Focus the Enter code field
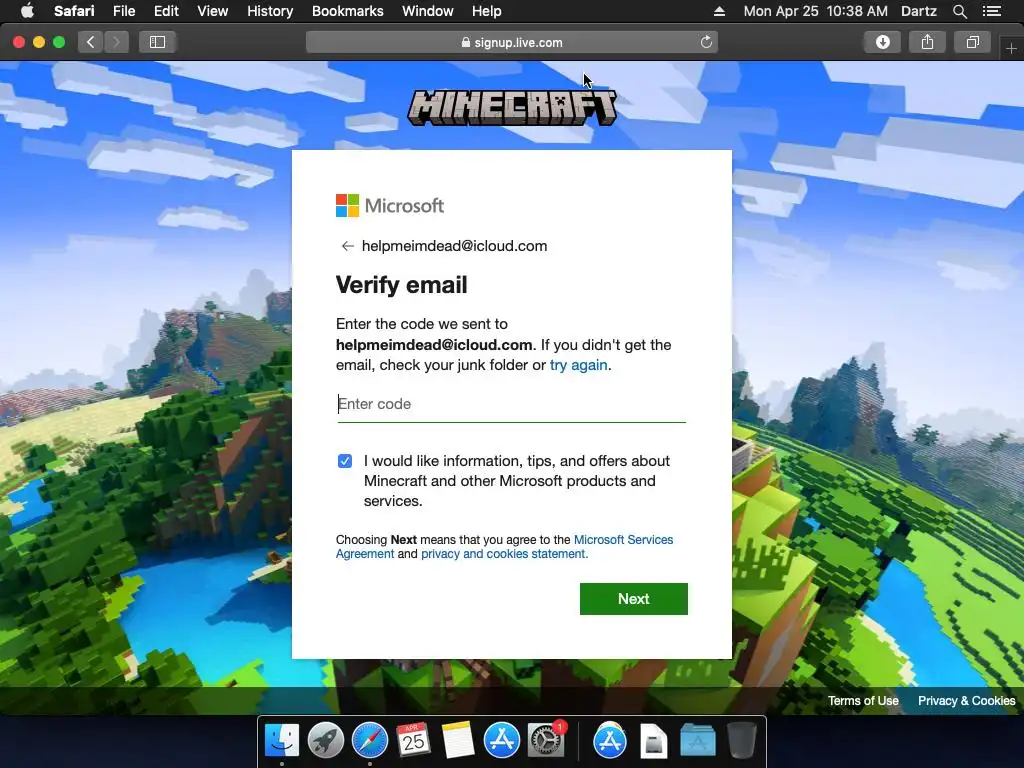This screenshot has width=1024, height=768. pos(511,404)
